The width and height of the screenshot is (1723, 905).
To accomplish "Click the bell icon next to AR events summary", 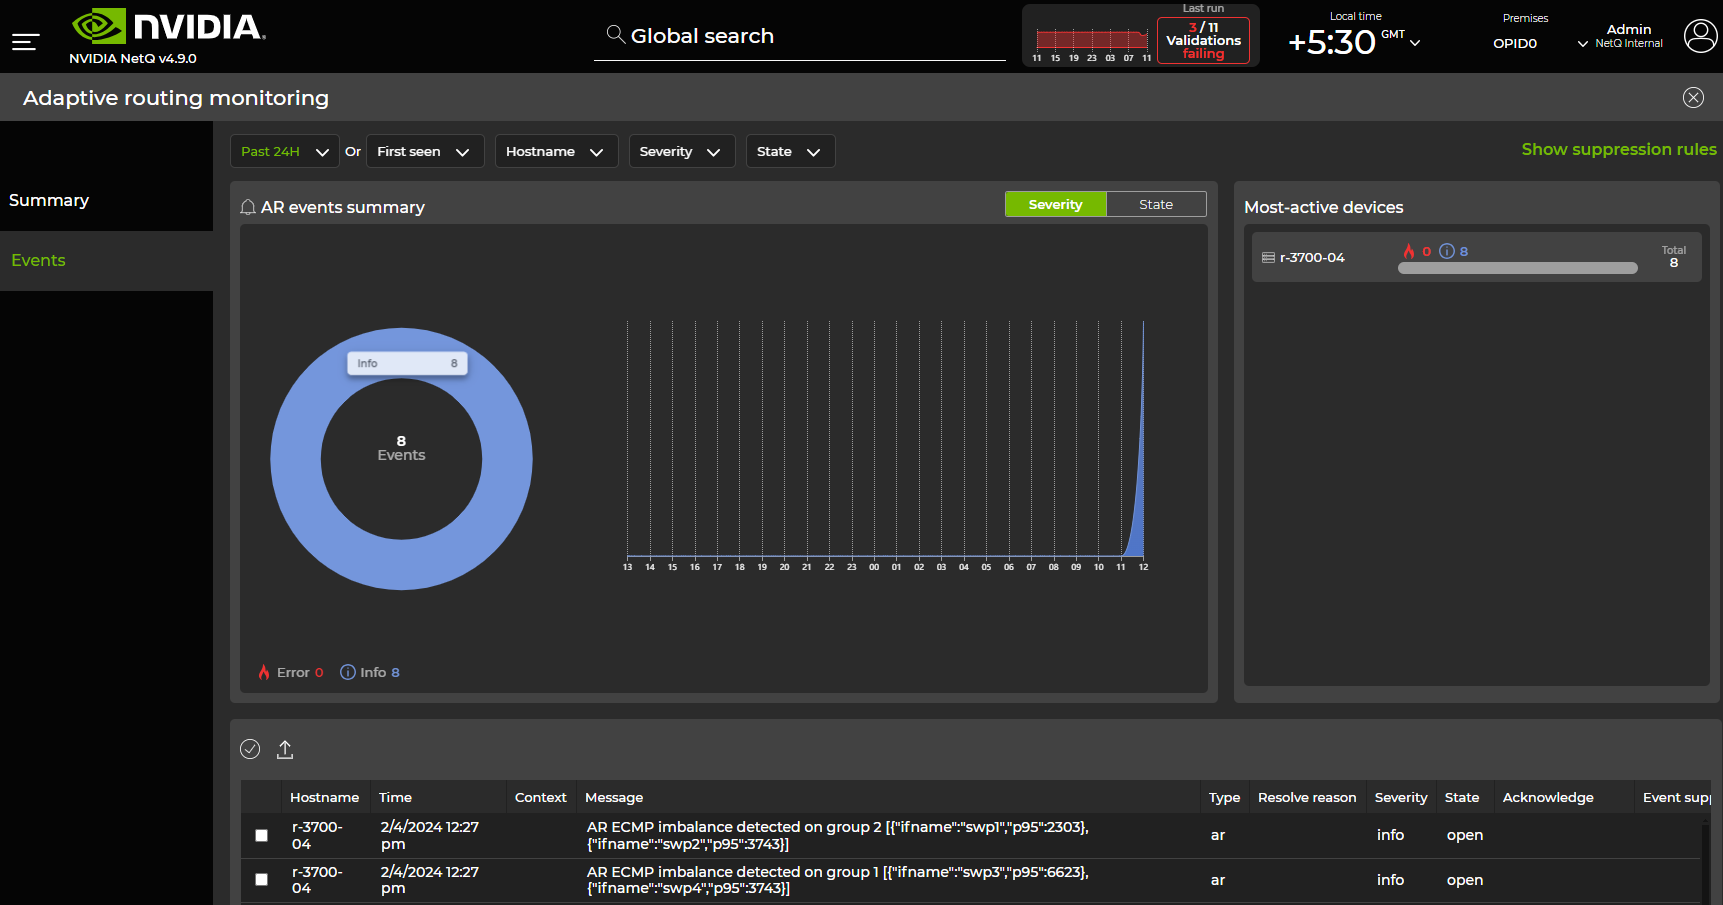I will point(248,207).
